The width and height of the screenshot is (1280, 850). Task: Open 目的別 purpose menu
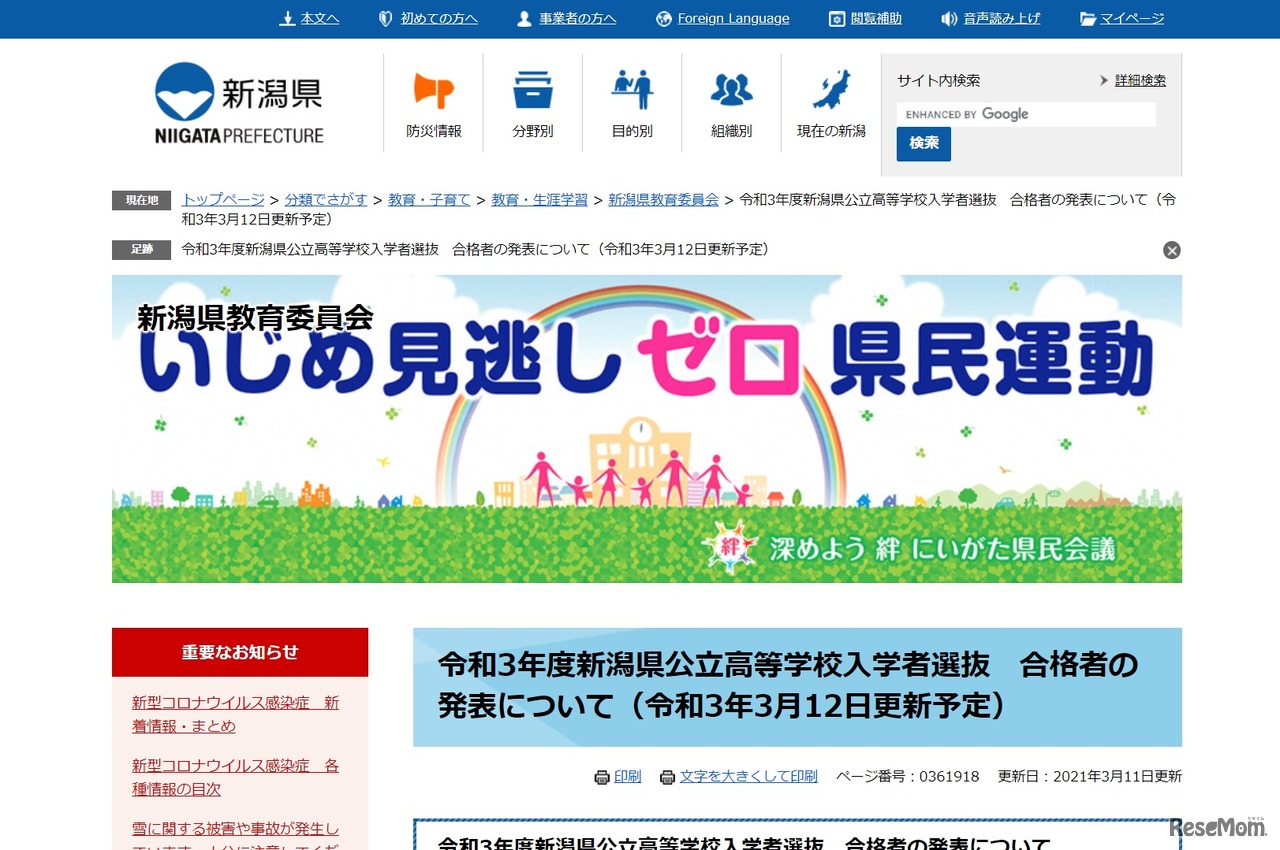[632, 103]
